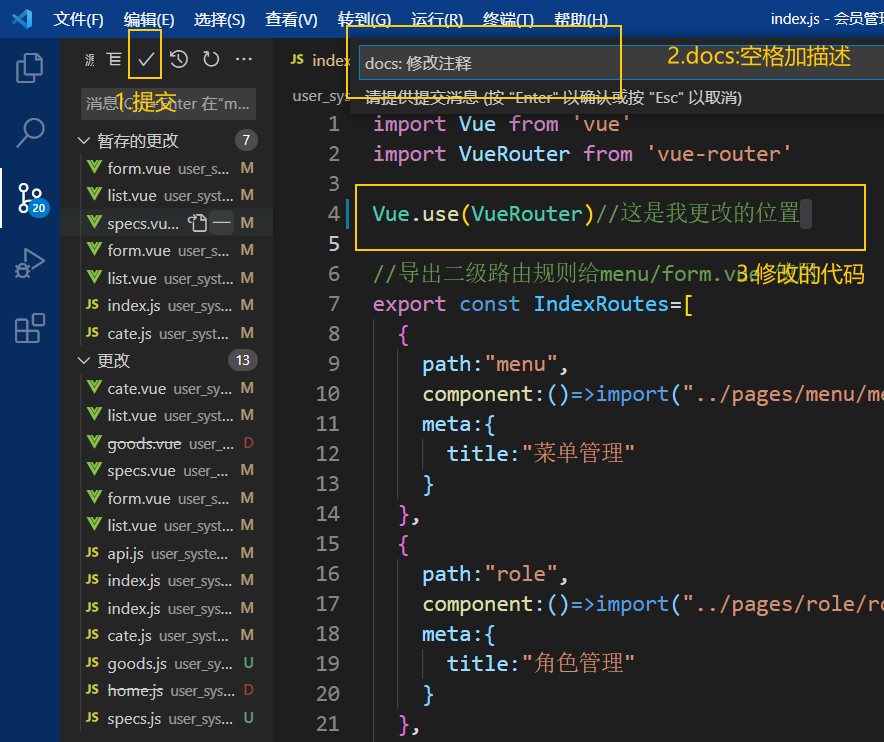
Task: Click the text path:"role", in editor
Action: (x=495, y=574)
